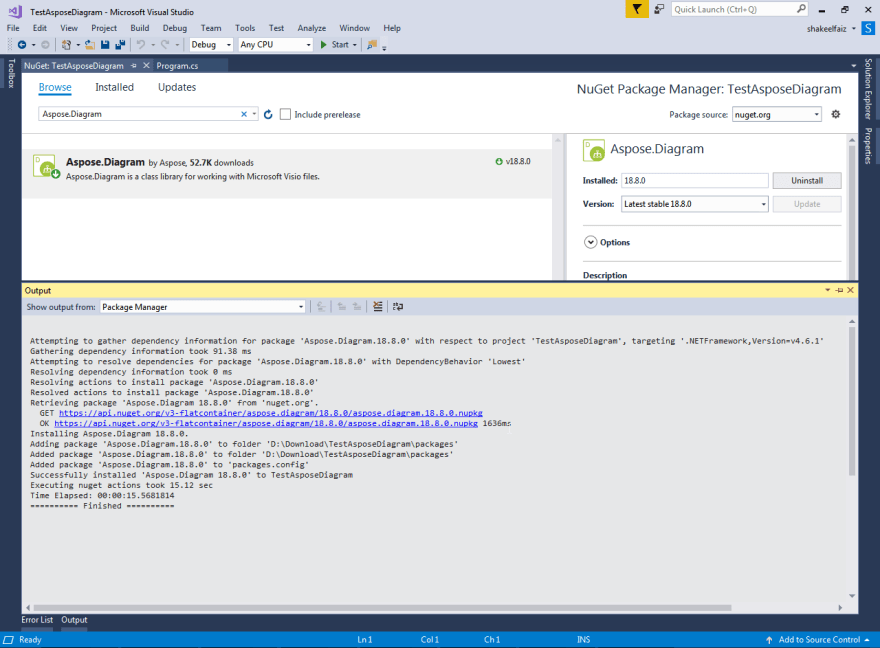Click the notifications flag icon
Image resolution: width=880 pixels, height=648 pixels.
pyautogui.click(x=637, y=9)
